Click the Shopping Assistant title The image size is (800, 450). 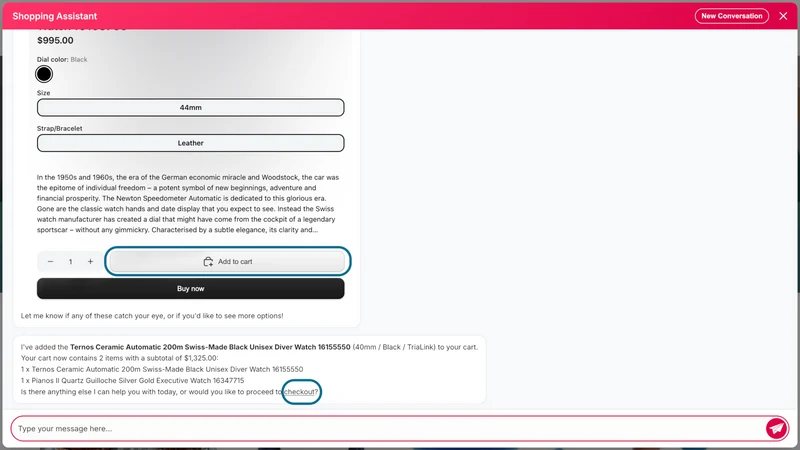tap(55, 16)
